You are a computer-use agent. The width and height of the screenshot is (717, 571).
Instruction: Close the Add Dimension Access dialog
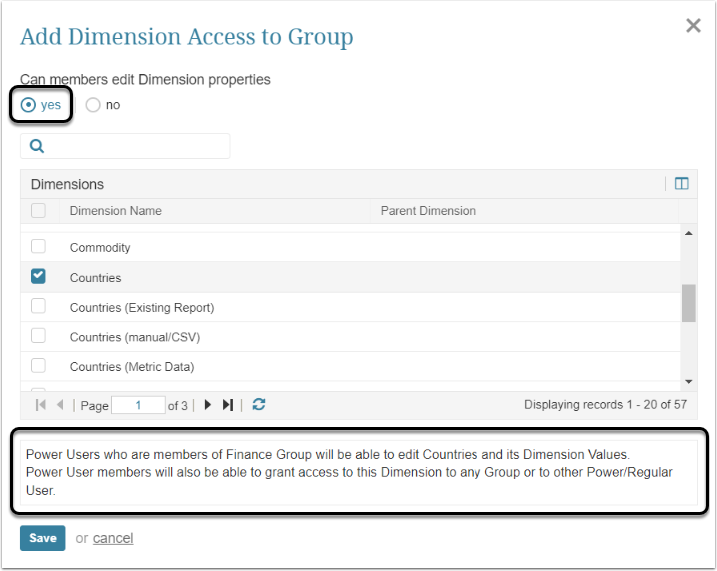point(693,26)
